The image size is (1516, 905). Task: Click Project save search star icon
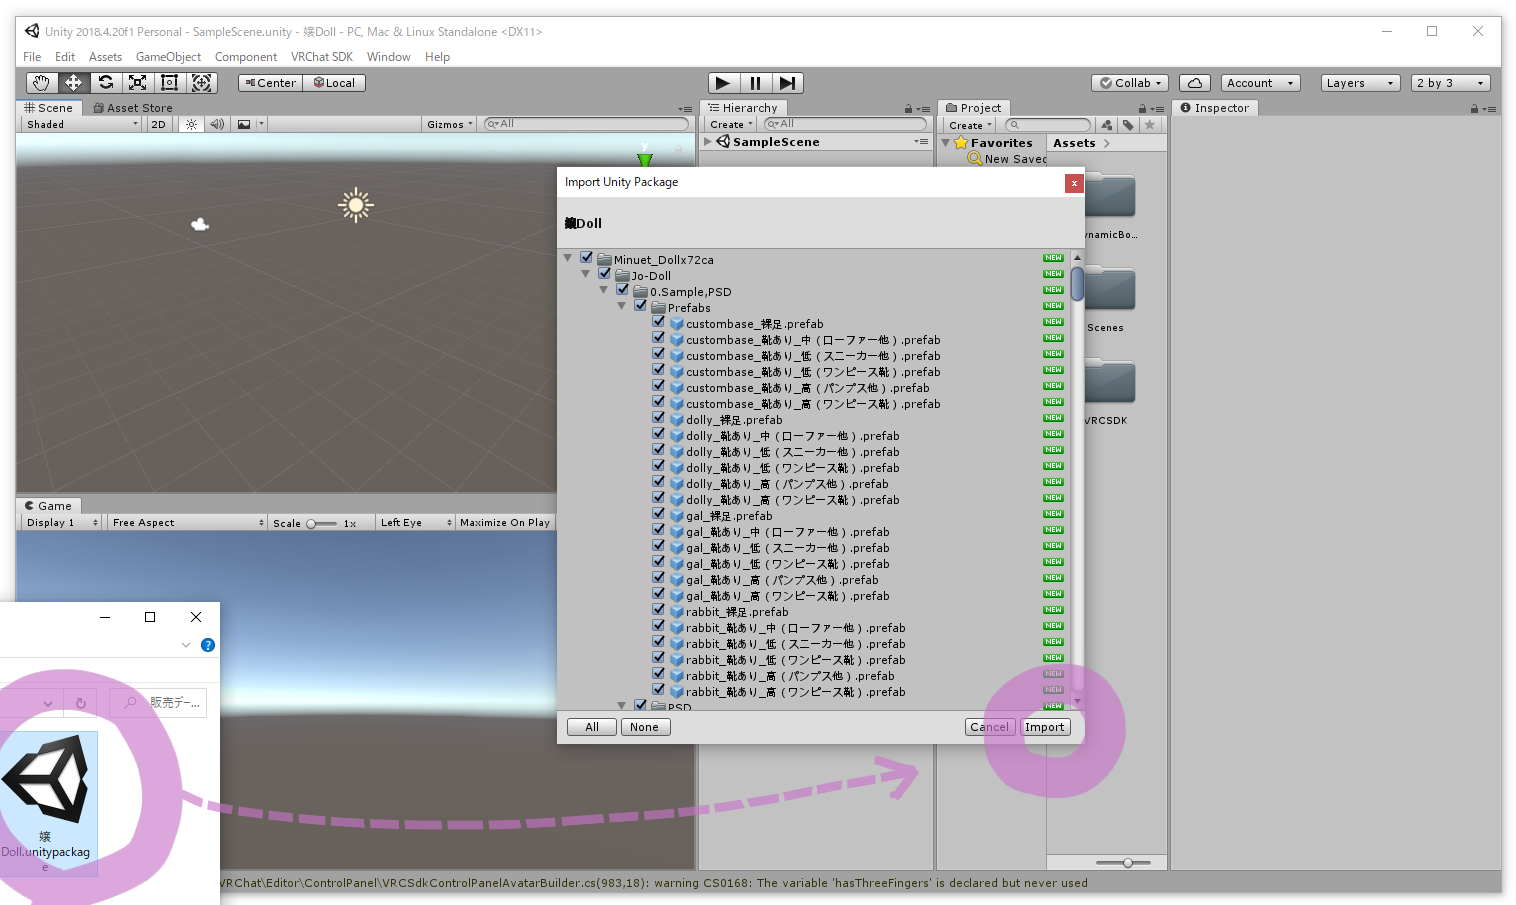(x=1150, y=125)
